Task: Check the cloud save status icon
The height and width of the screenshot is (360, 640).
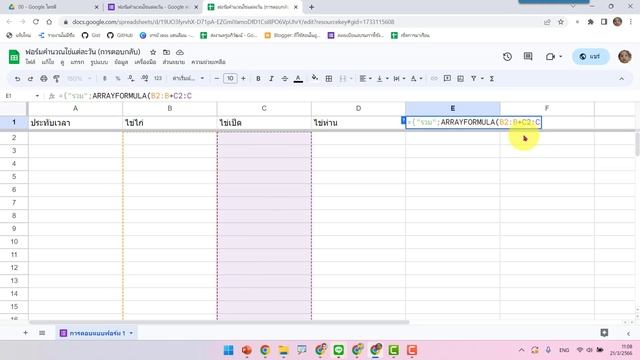Action: click(x=180, y=52)
